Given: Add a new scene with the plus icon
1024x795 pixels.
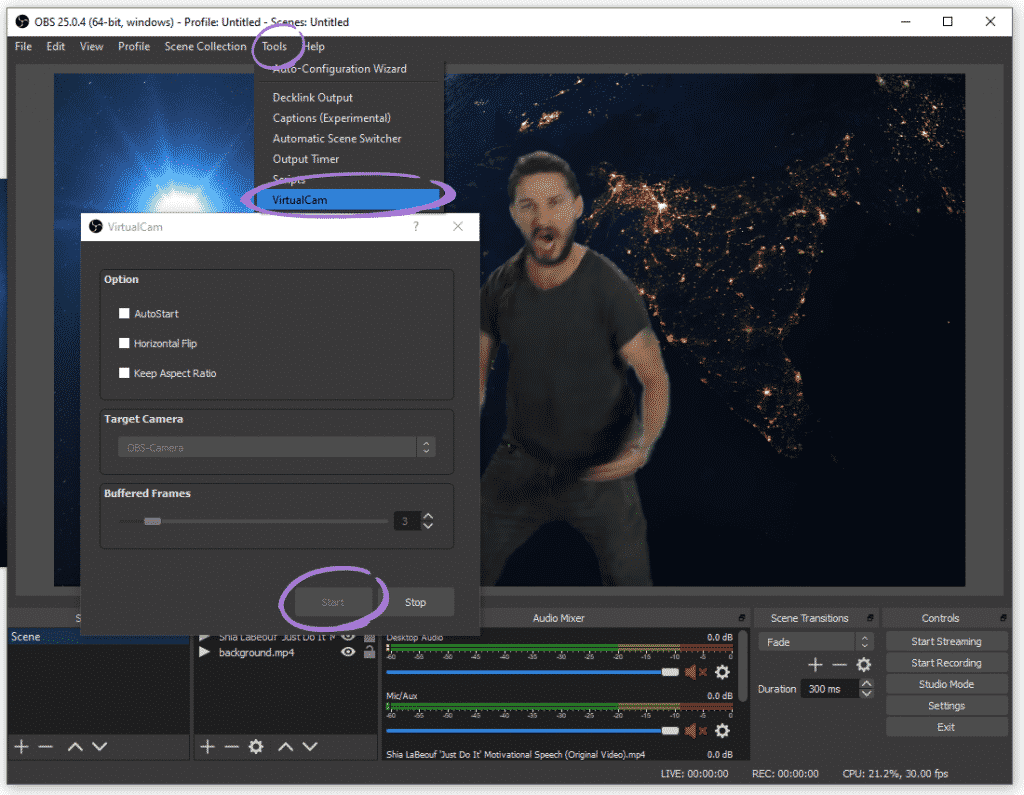Looking at the screenshot, I should pos(20,746).
